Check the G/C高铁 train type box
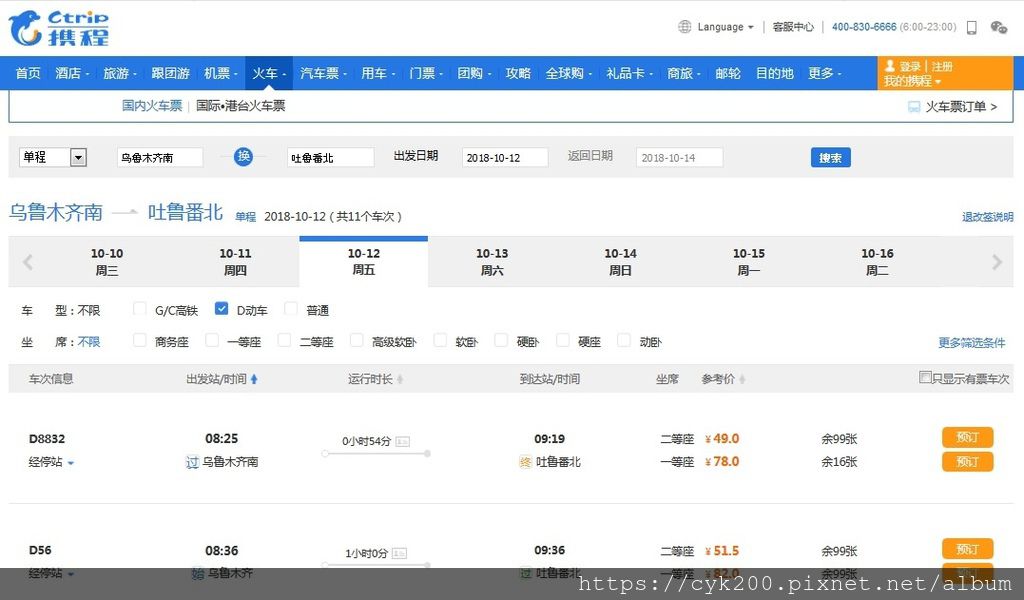Image resolution: width=1024 pixels, height=600 pixels. tap(139, 309)
